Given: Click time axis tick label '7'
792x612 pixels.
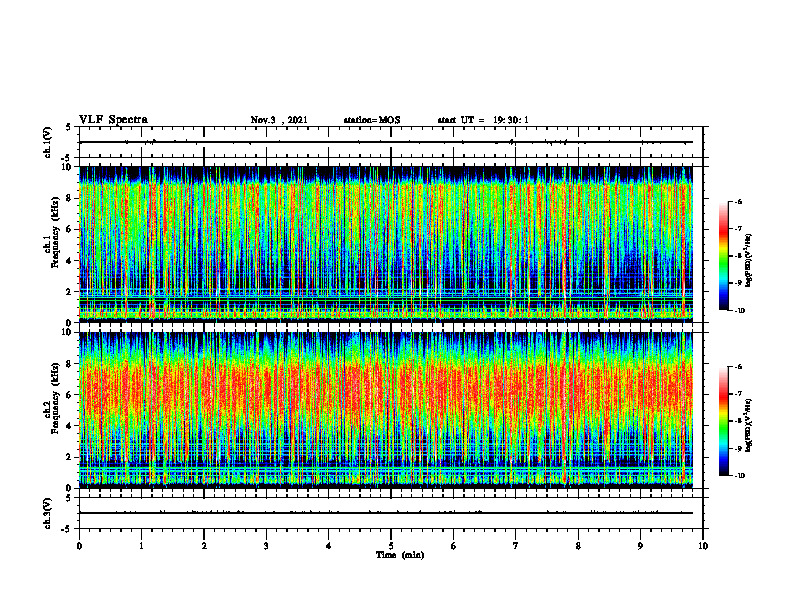Looking at the screenshot, I should [516, 546].
